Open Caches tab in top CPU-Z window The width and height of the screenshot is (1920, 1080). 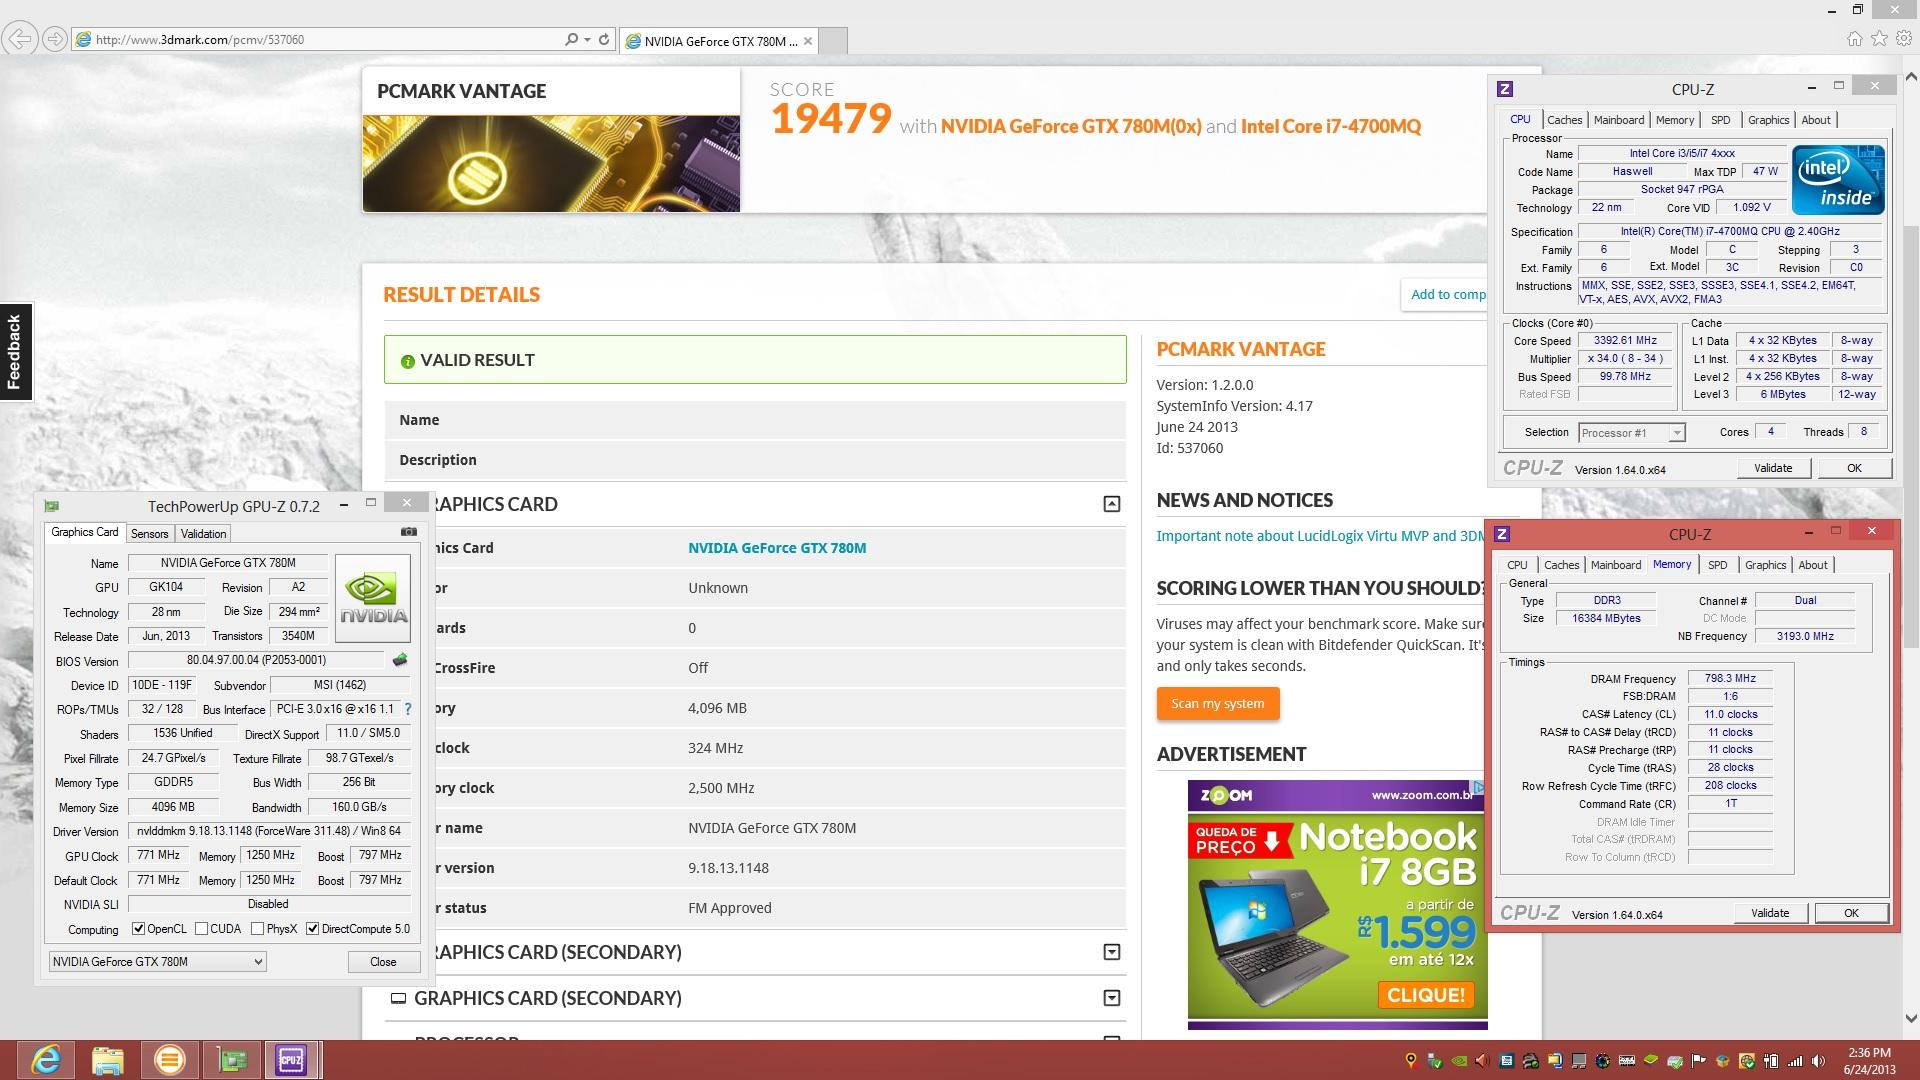1565,120
